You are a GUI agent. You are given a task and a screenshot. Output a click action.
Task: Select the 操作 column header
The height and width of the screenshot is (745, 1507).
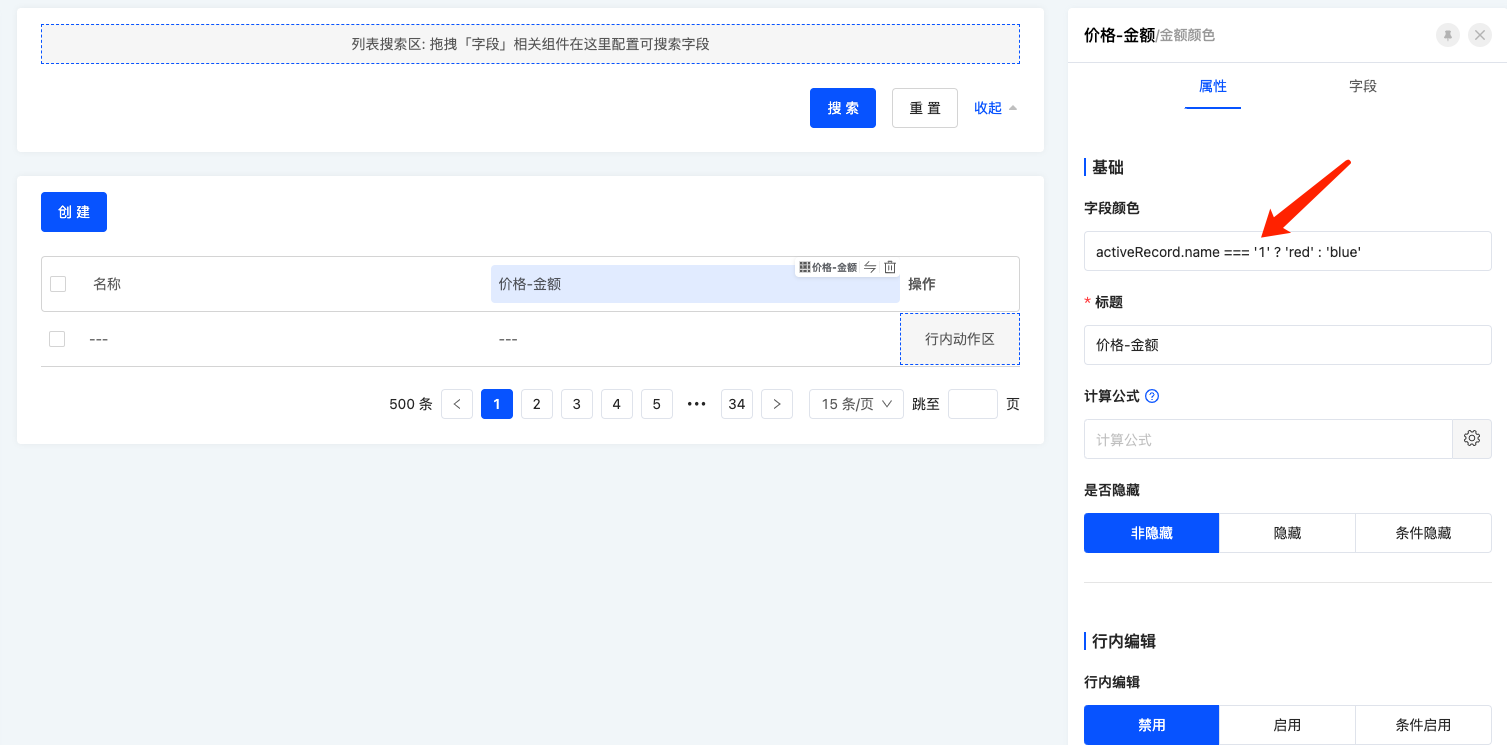tap(922, 284)
